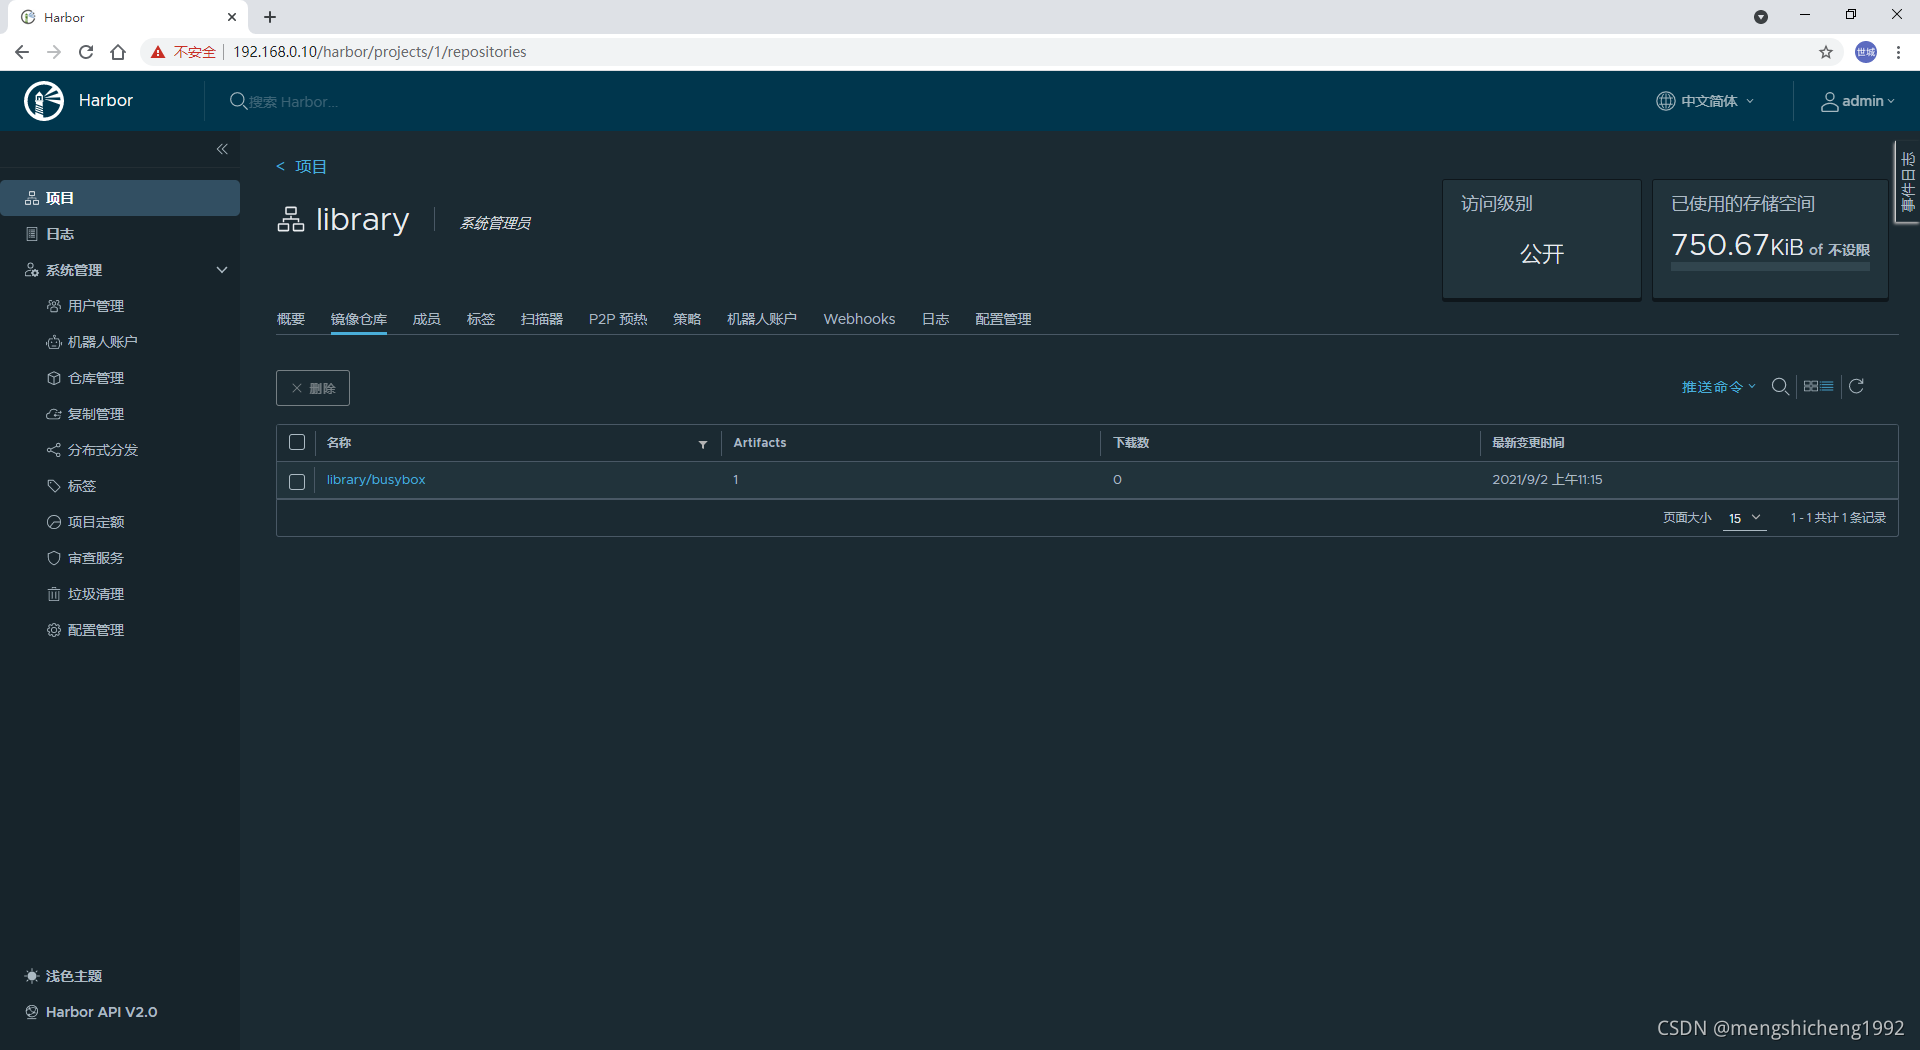Open 仓库管理 page

point(96,378)
